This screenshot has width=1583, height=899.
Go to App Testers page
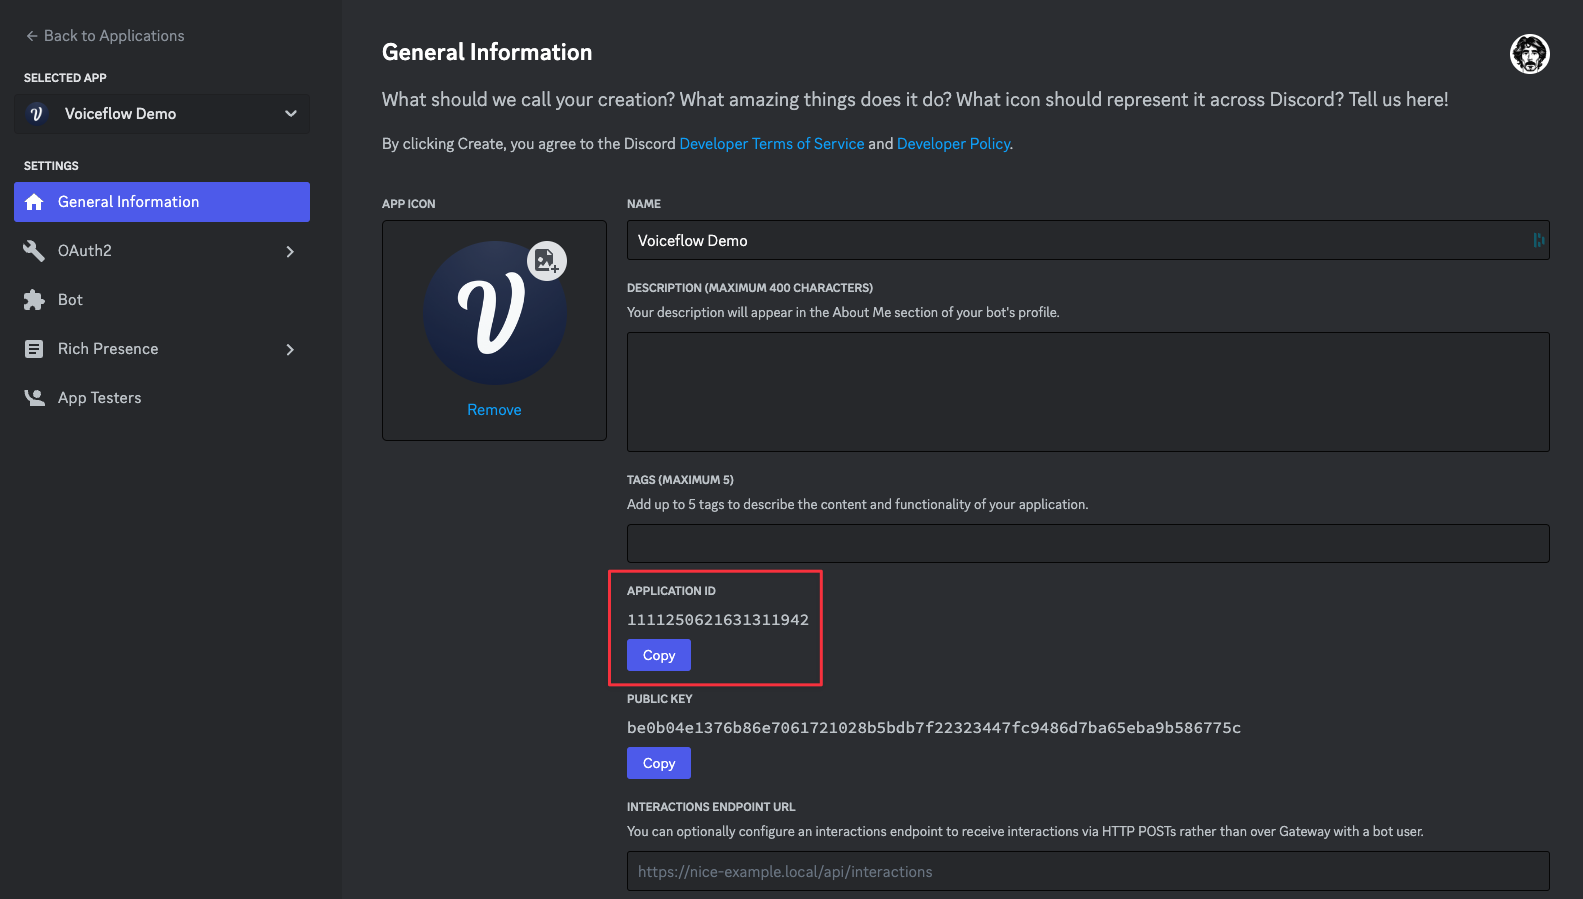click(x=162, y=398)
